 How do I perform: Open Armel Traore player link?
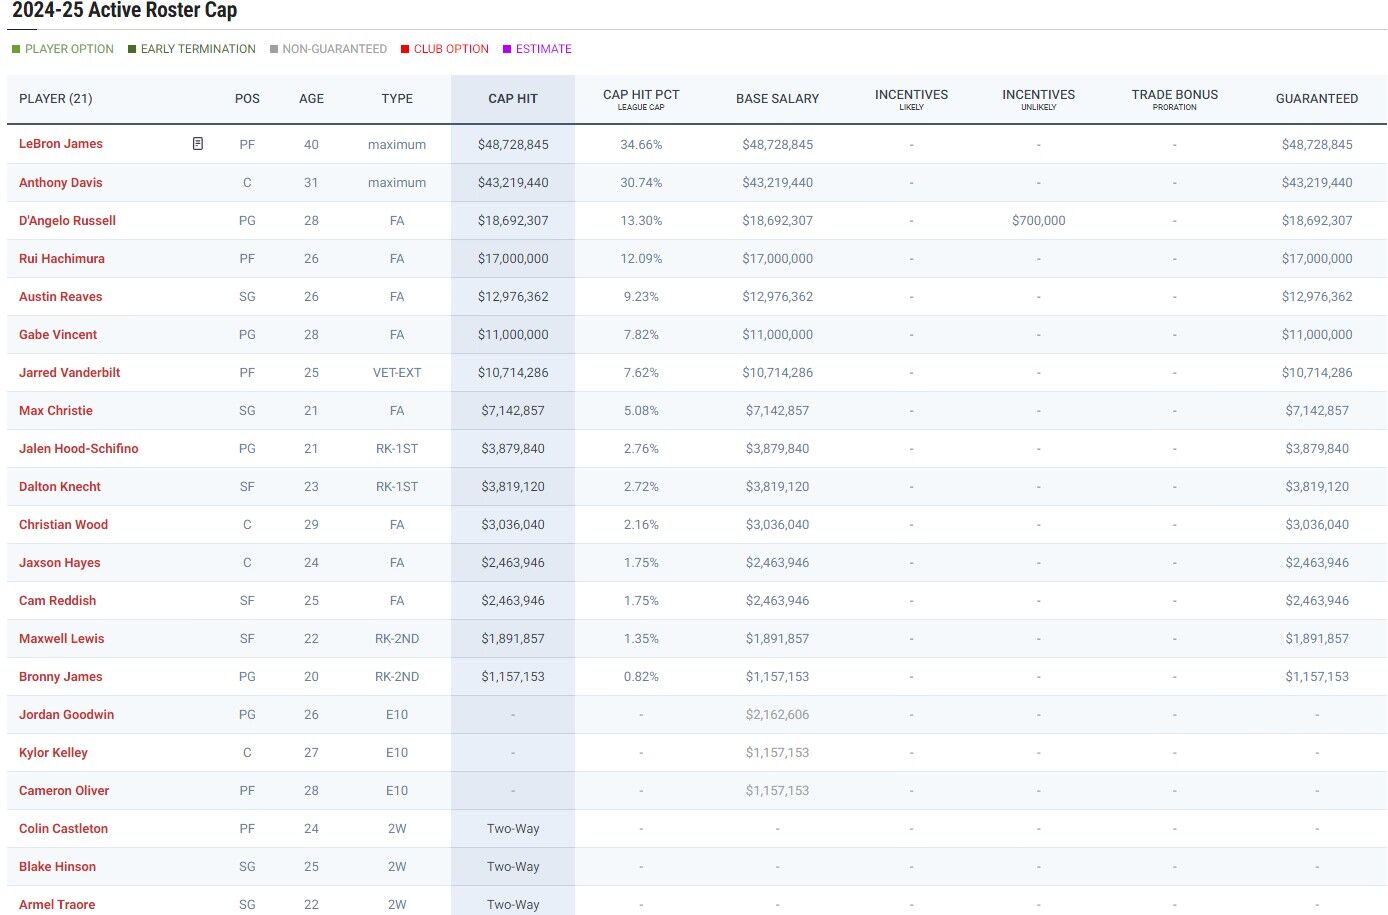click(x=57, y=905)
